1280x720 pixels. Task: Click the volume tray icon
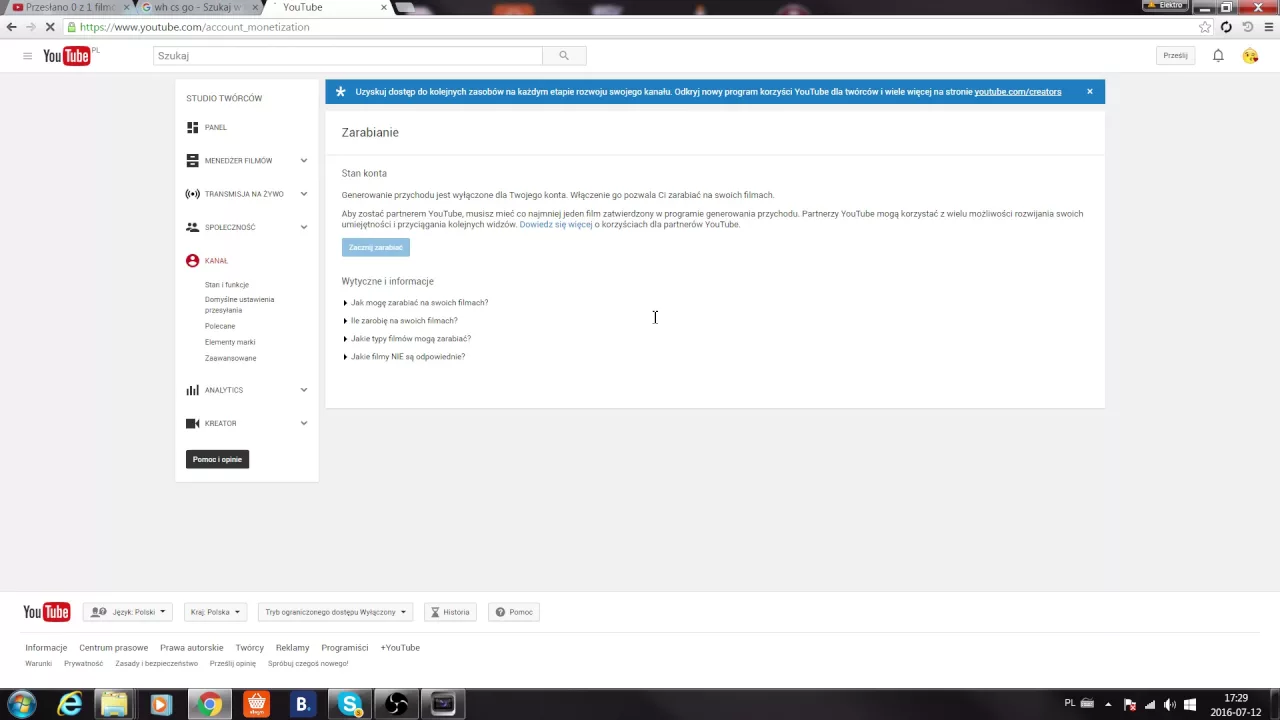tap(1170, 704)
